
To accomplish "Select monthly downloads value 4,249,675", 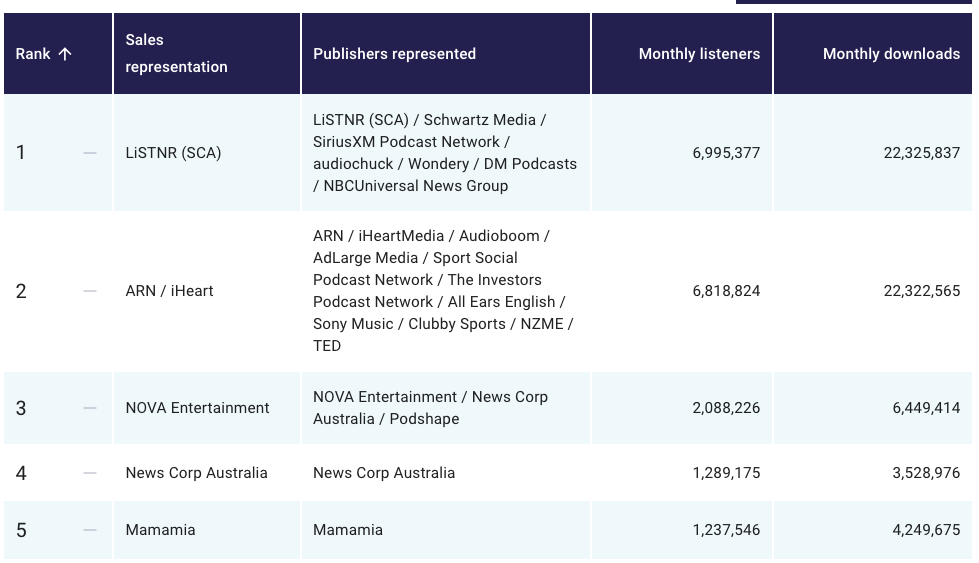I will point(926,530).
